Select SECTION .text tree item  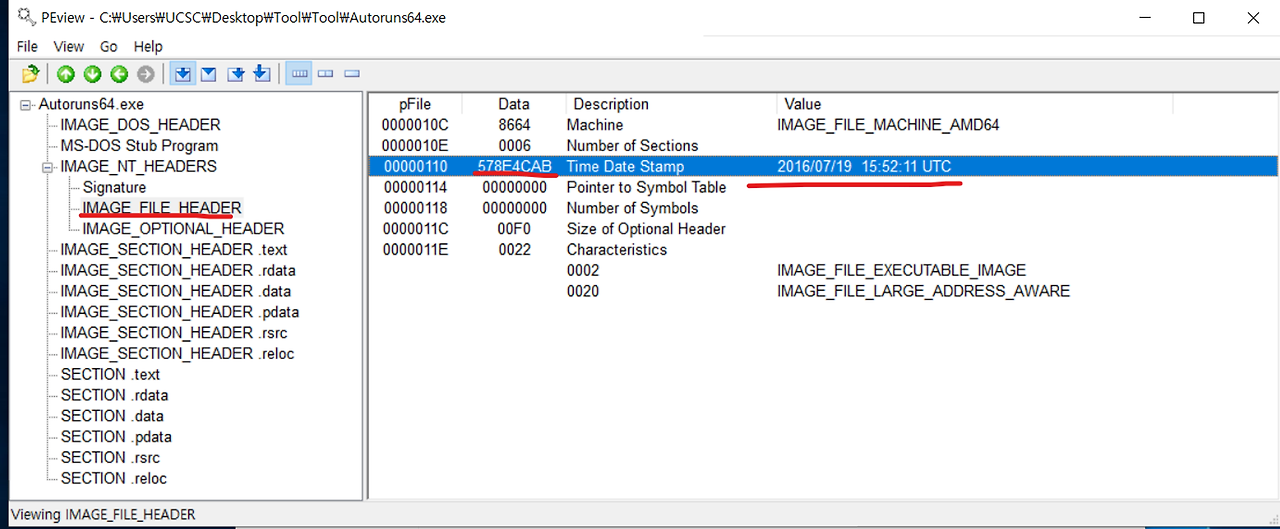pyautogui.click(x=110, y=374)
